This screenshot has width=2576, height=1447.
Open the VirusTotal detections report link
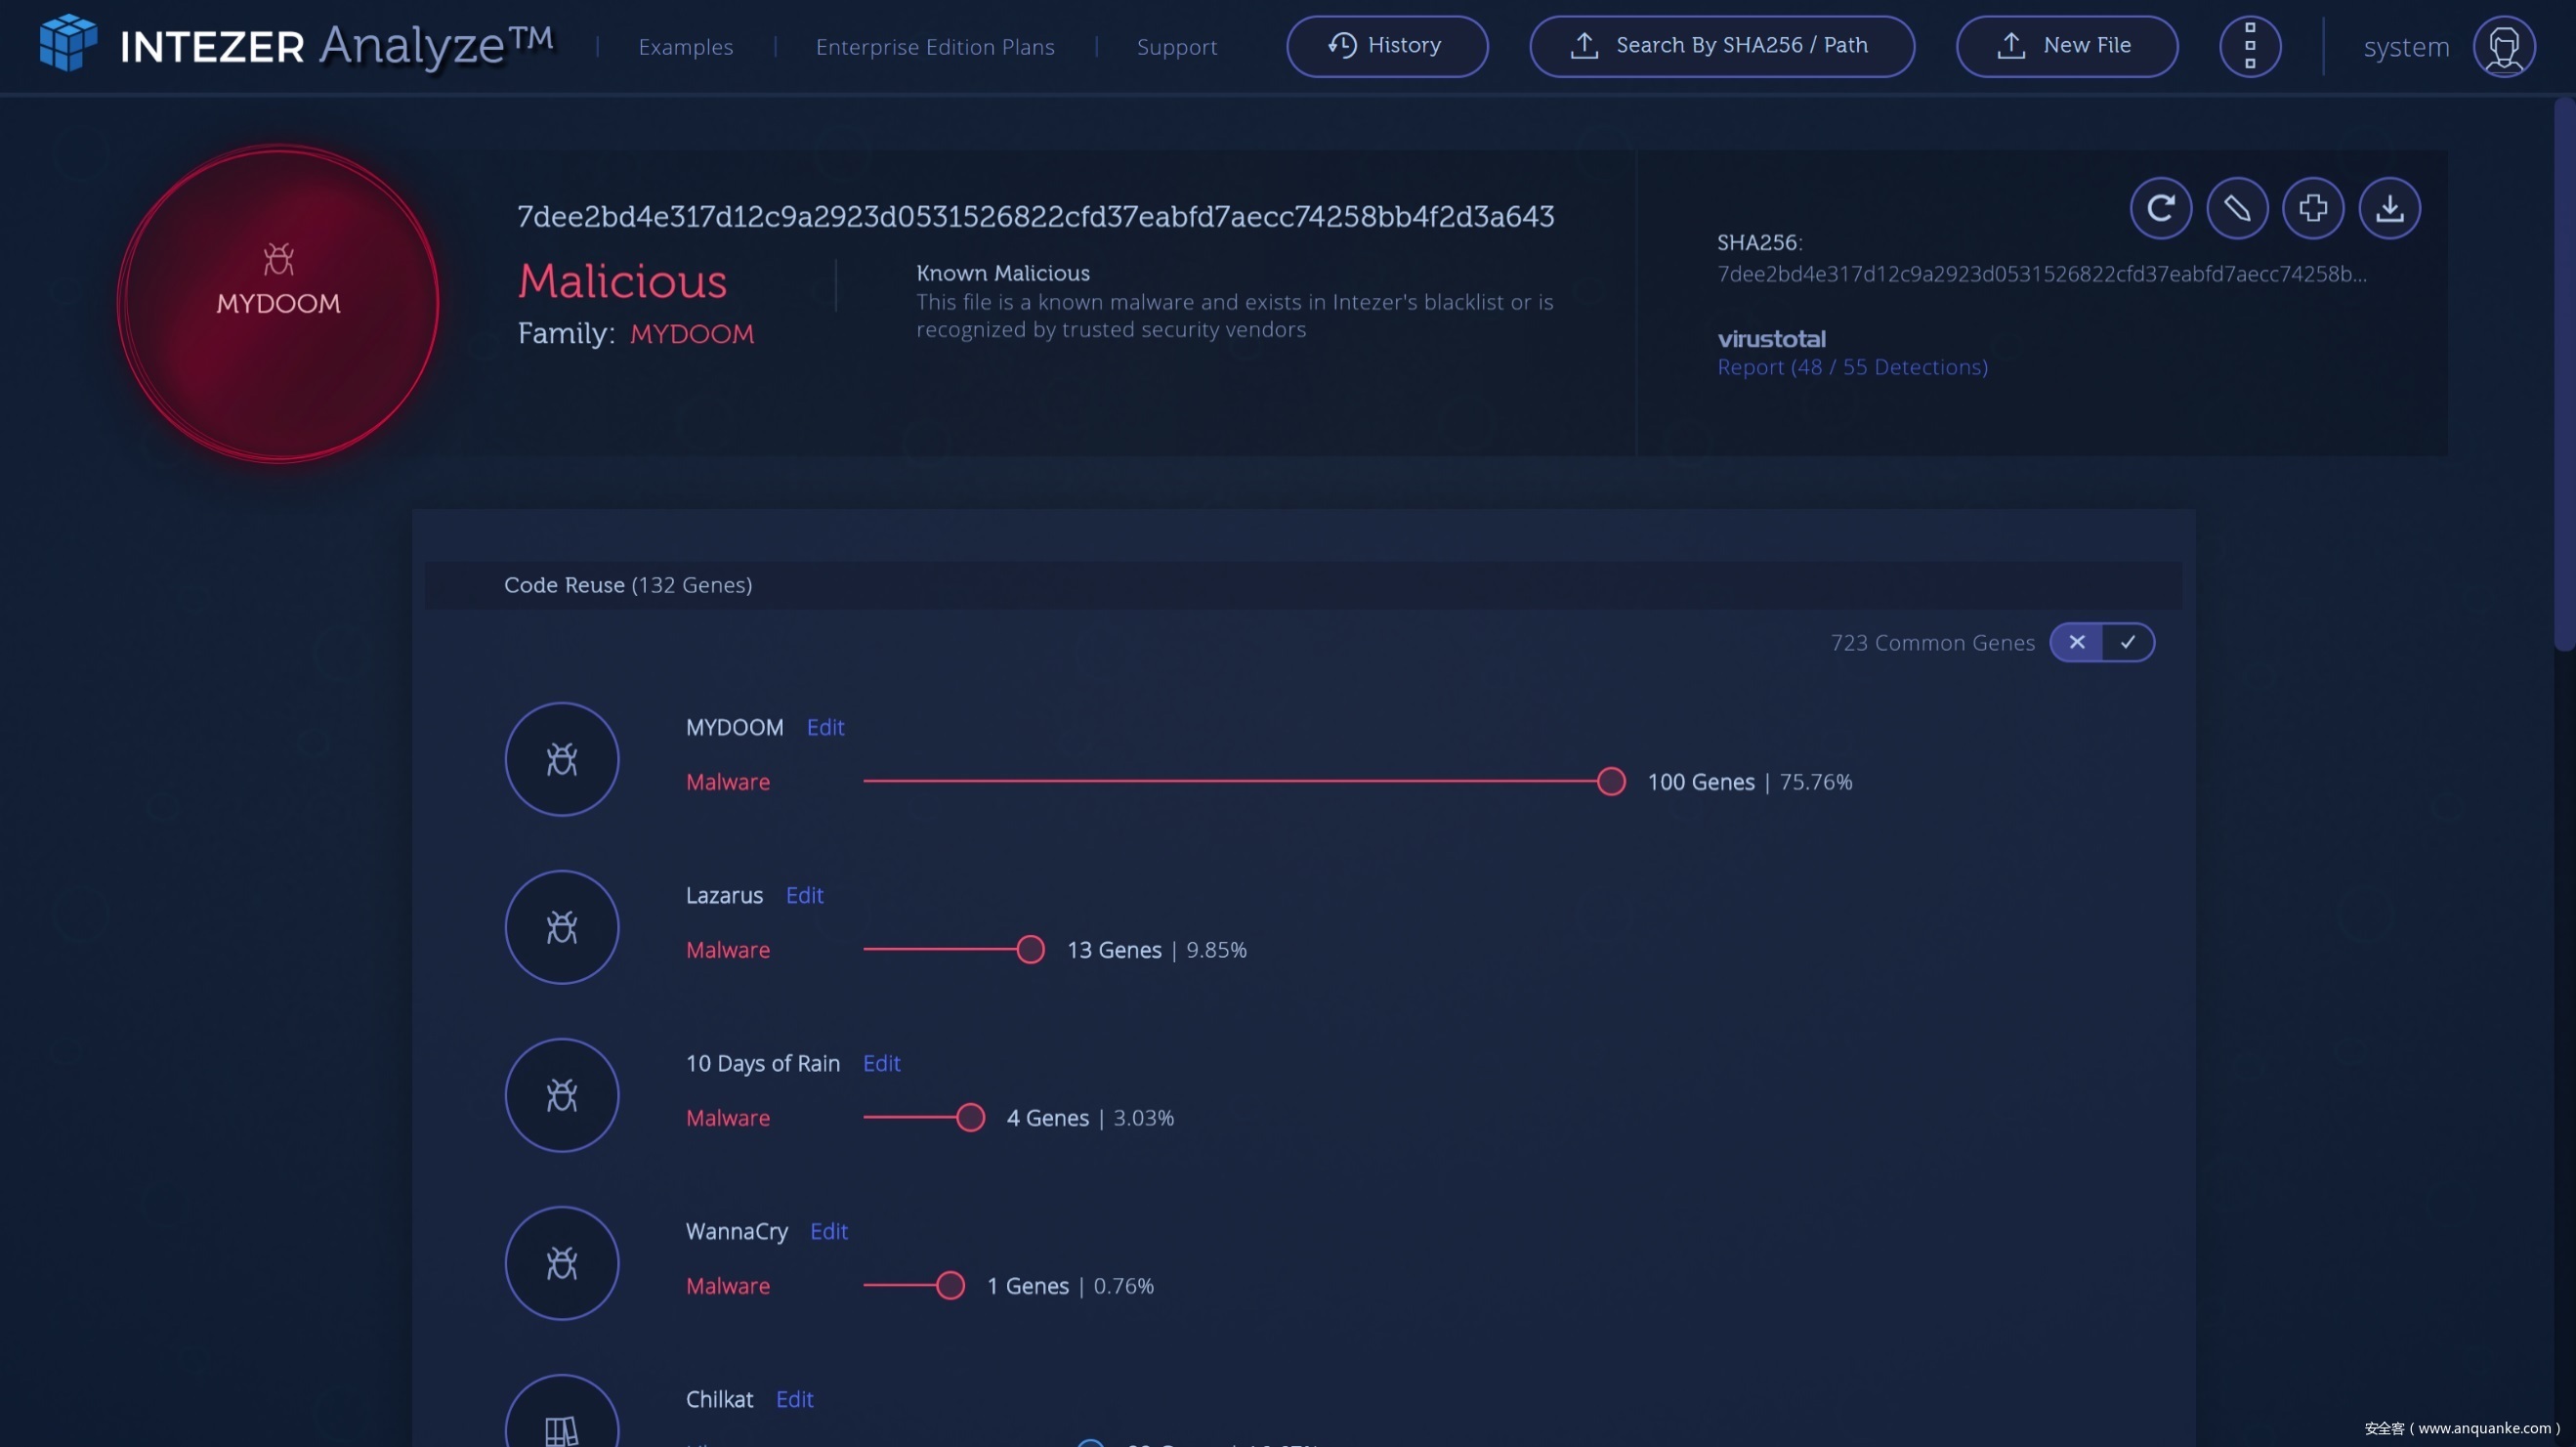click(x=1852, y=367)
